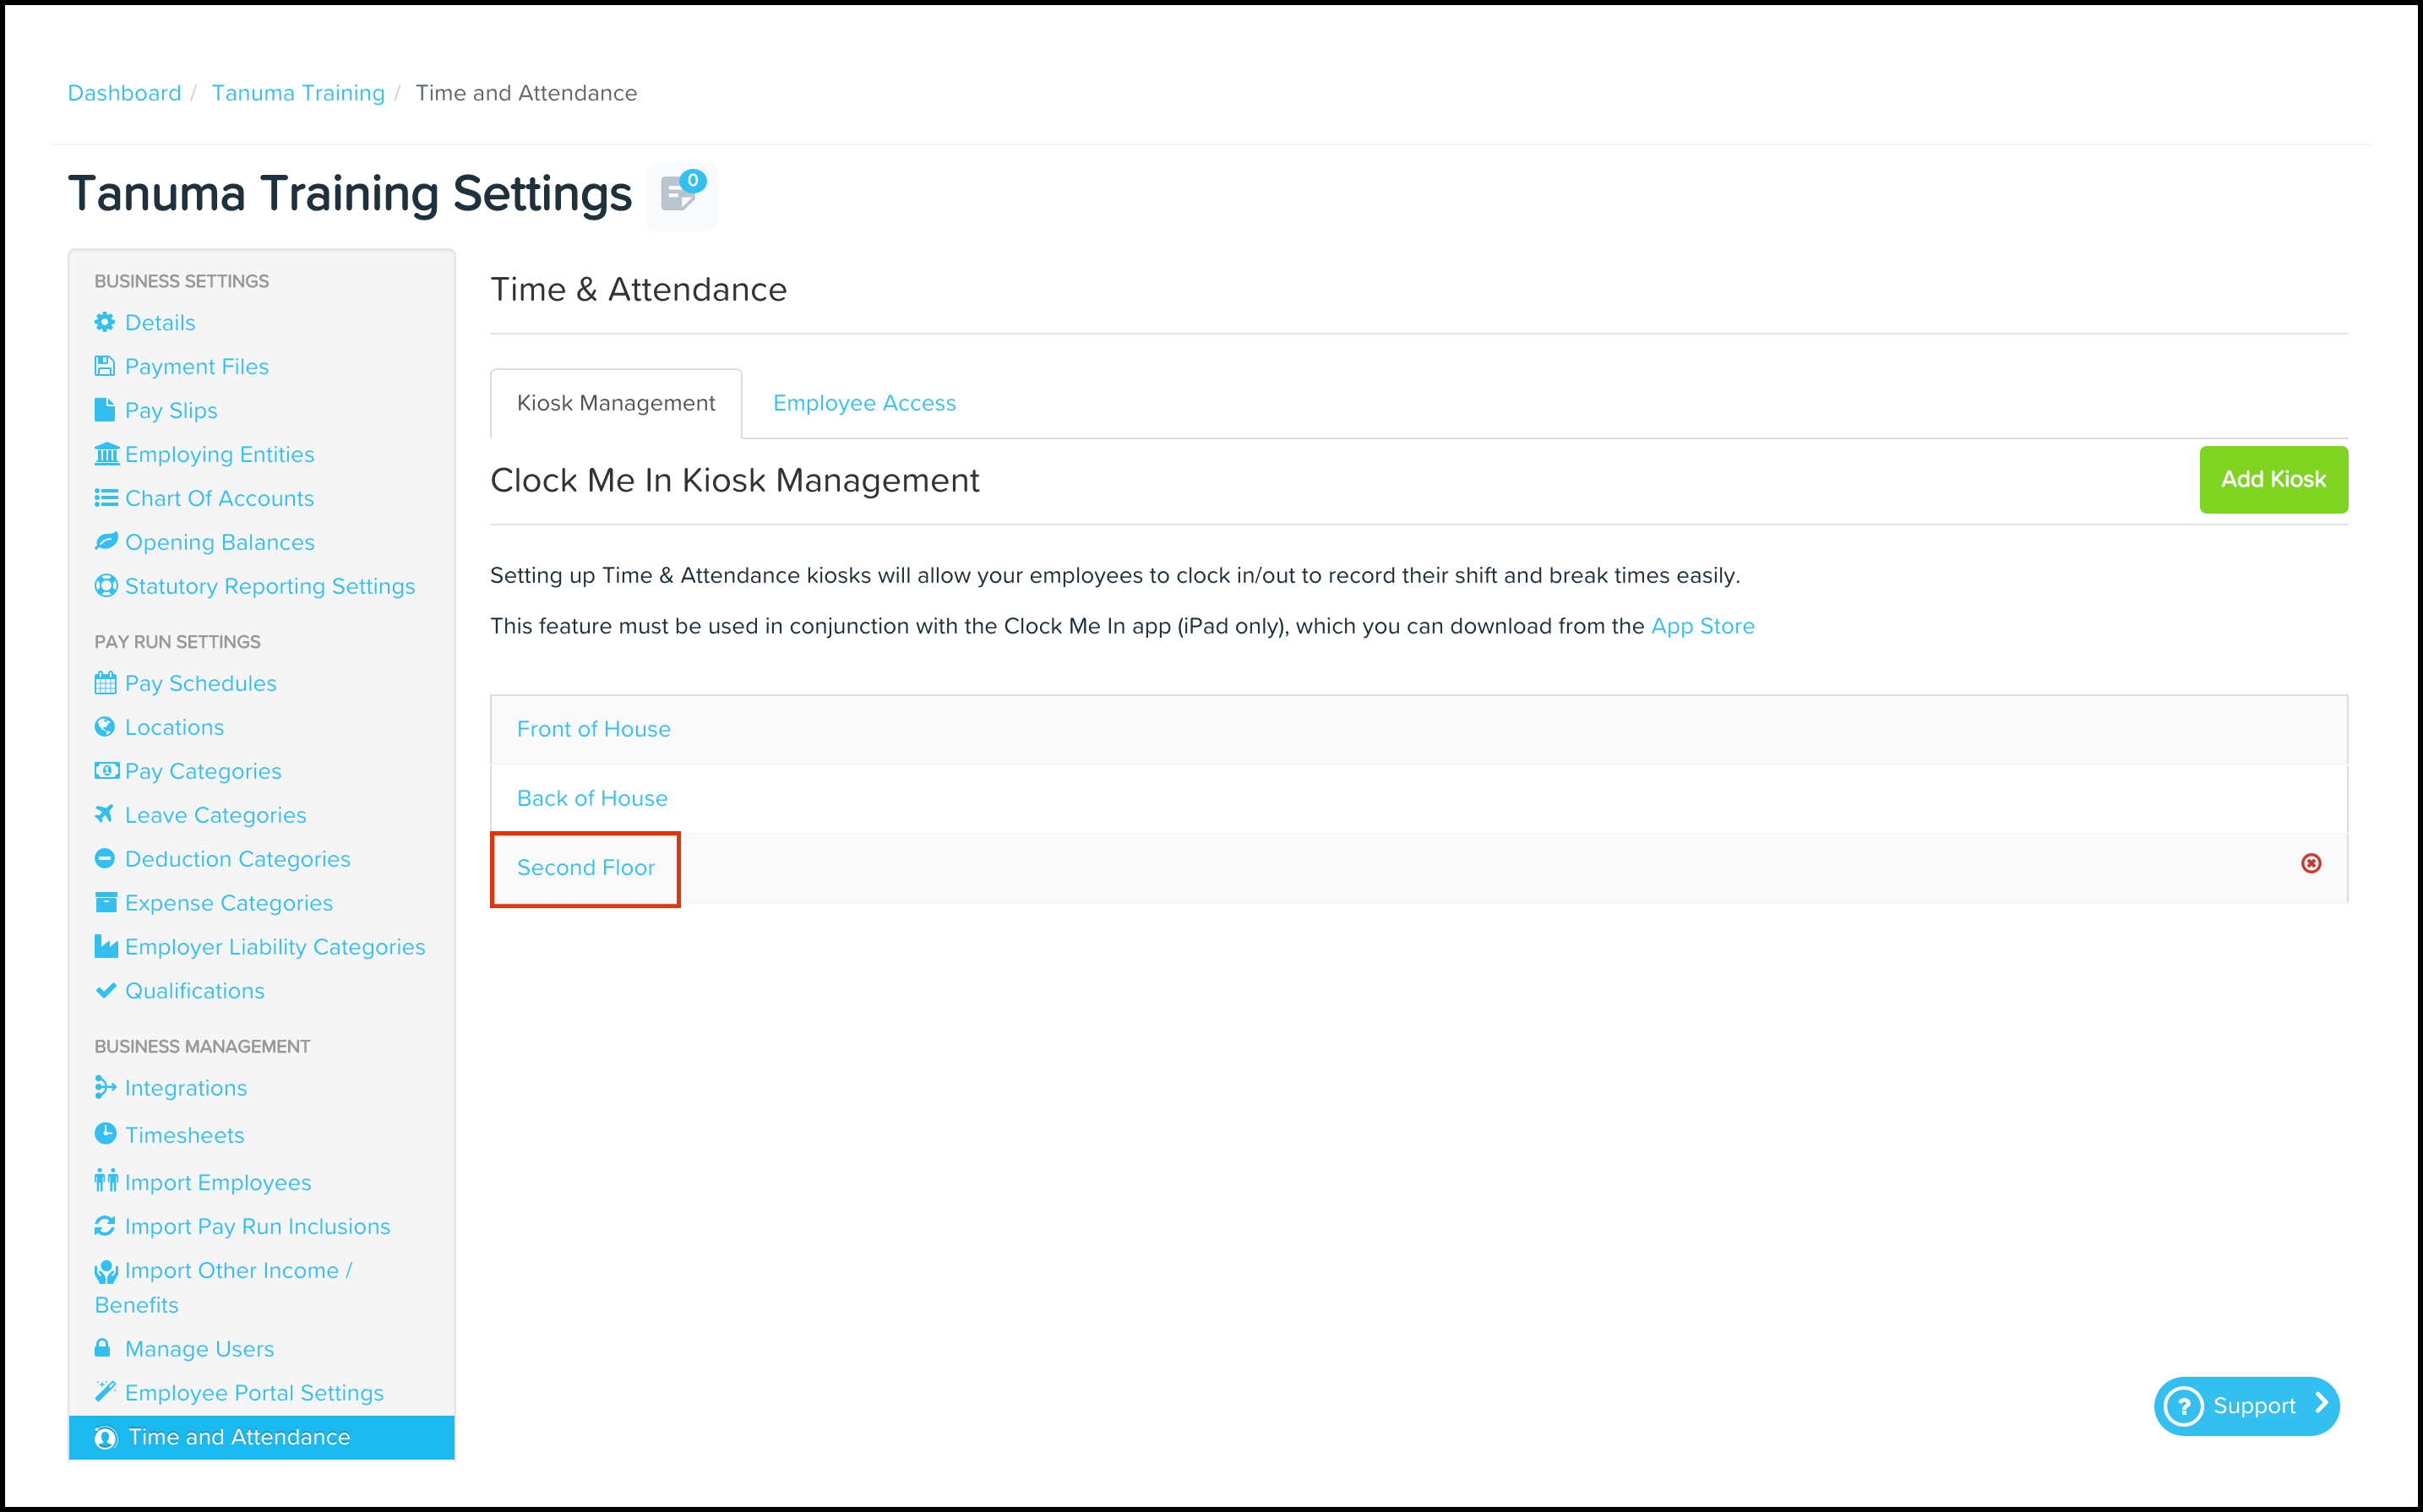2423x1512 pixels.
Task: Delete the Second Floor kiosk
Action: 2310,863
